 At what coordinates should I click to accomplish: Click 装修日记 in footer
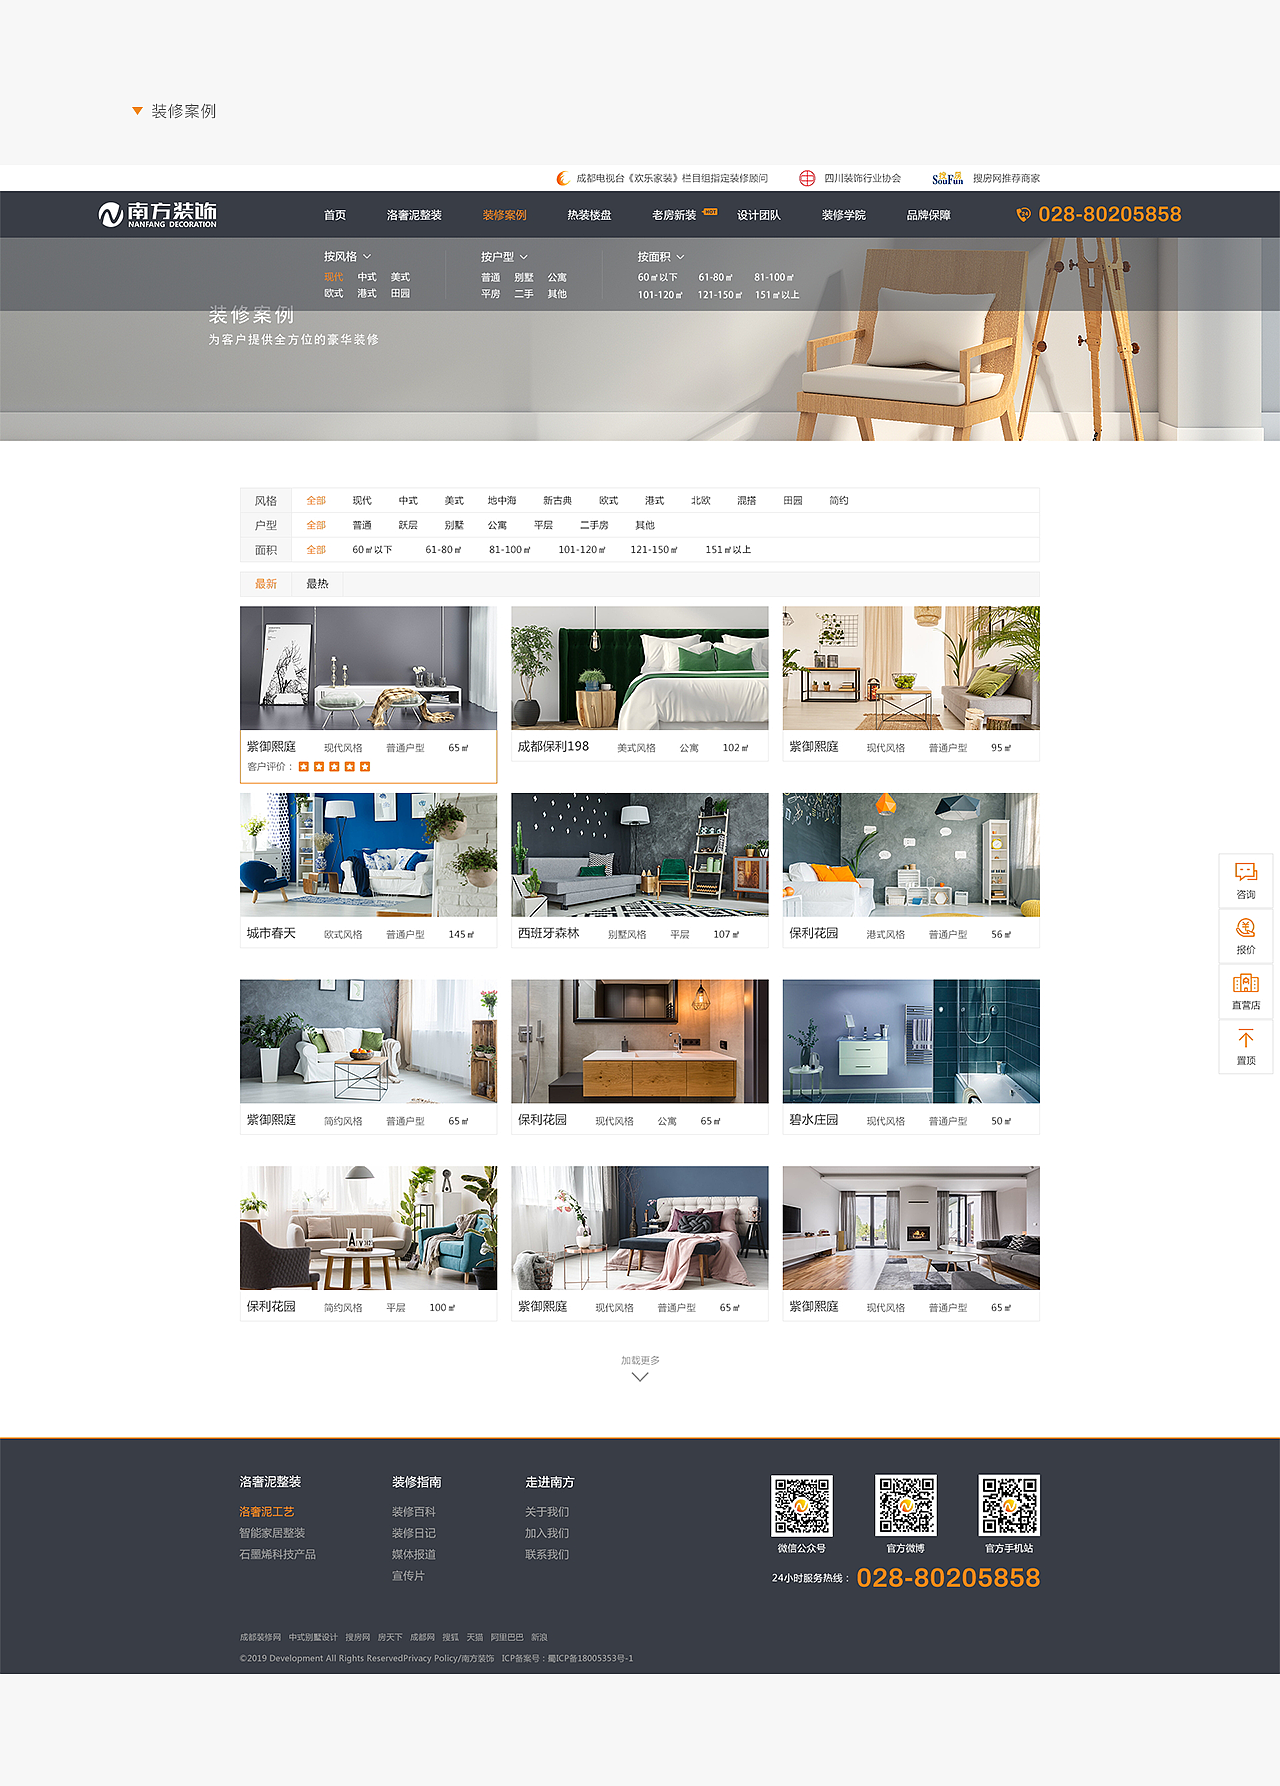pos(414,1533)
